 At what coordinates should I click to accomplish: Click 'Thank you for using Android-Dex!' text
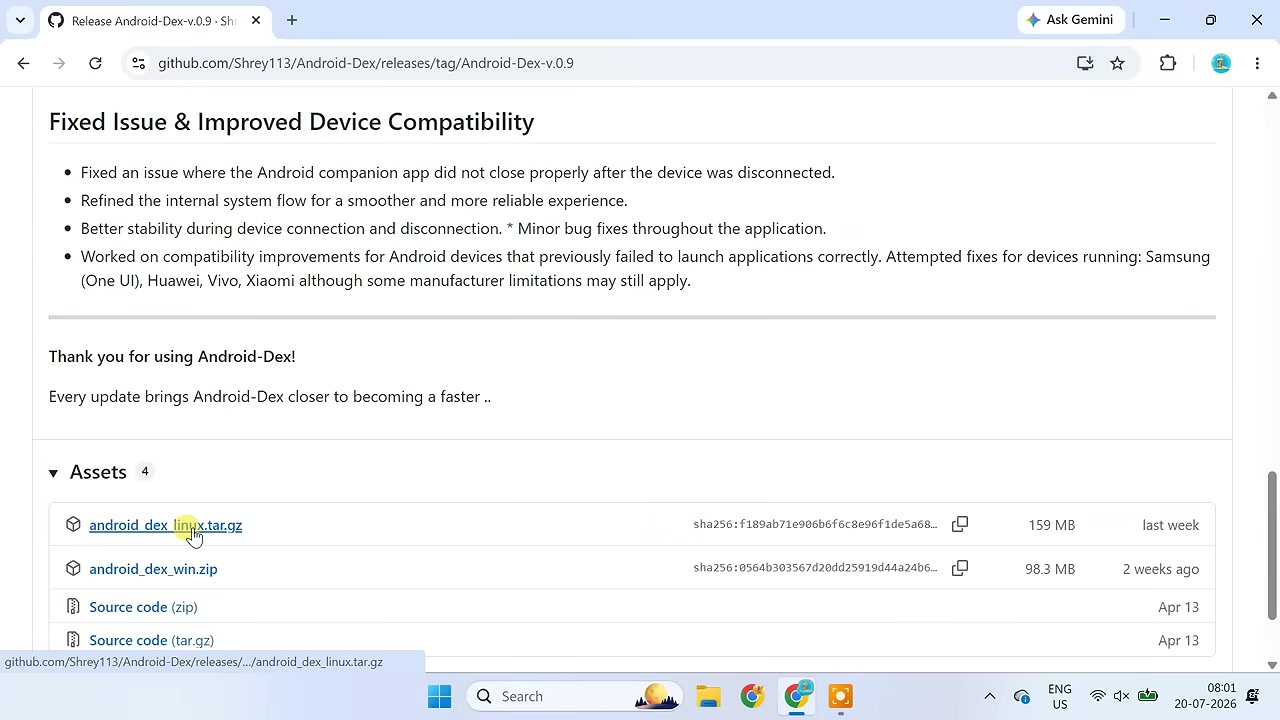point(172,356)
